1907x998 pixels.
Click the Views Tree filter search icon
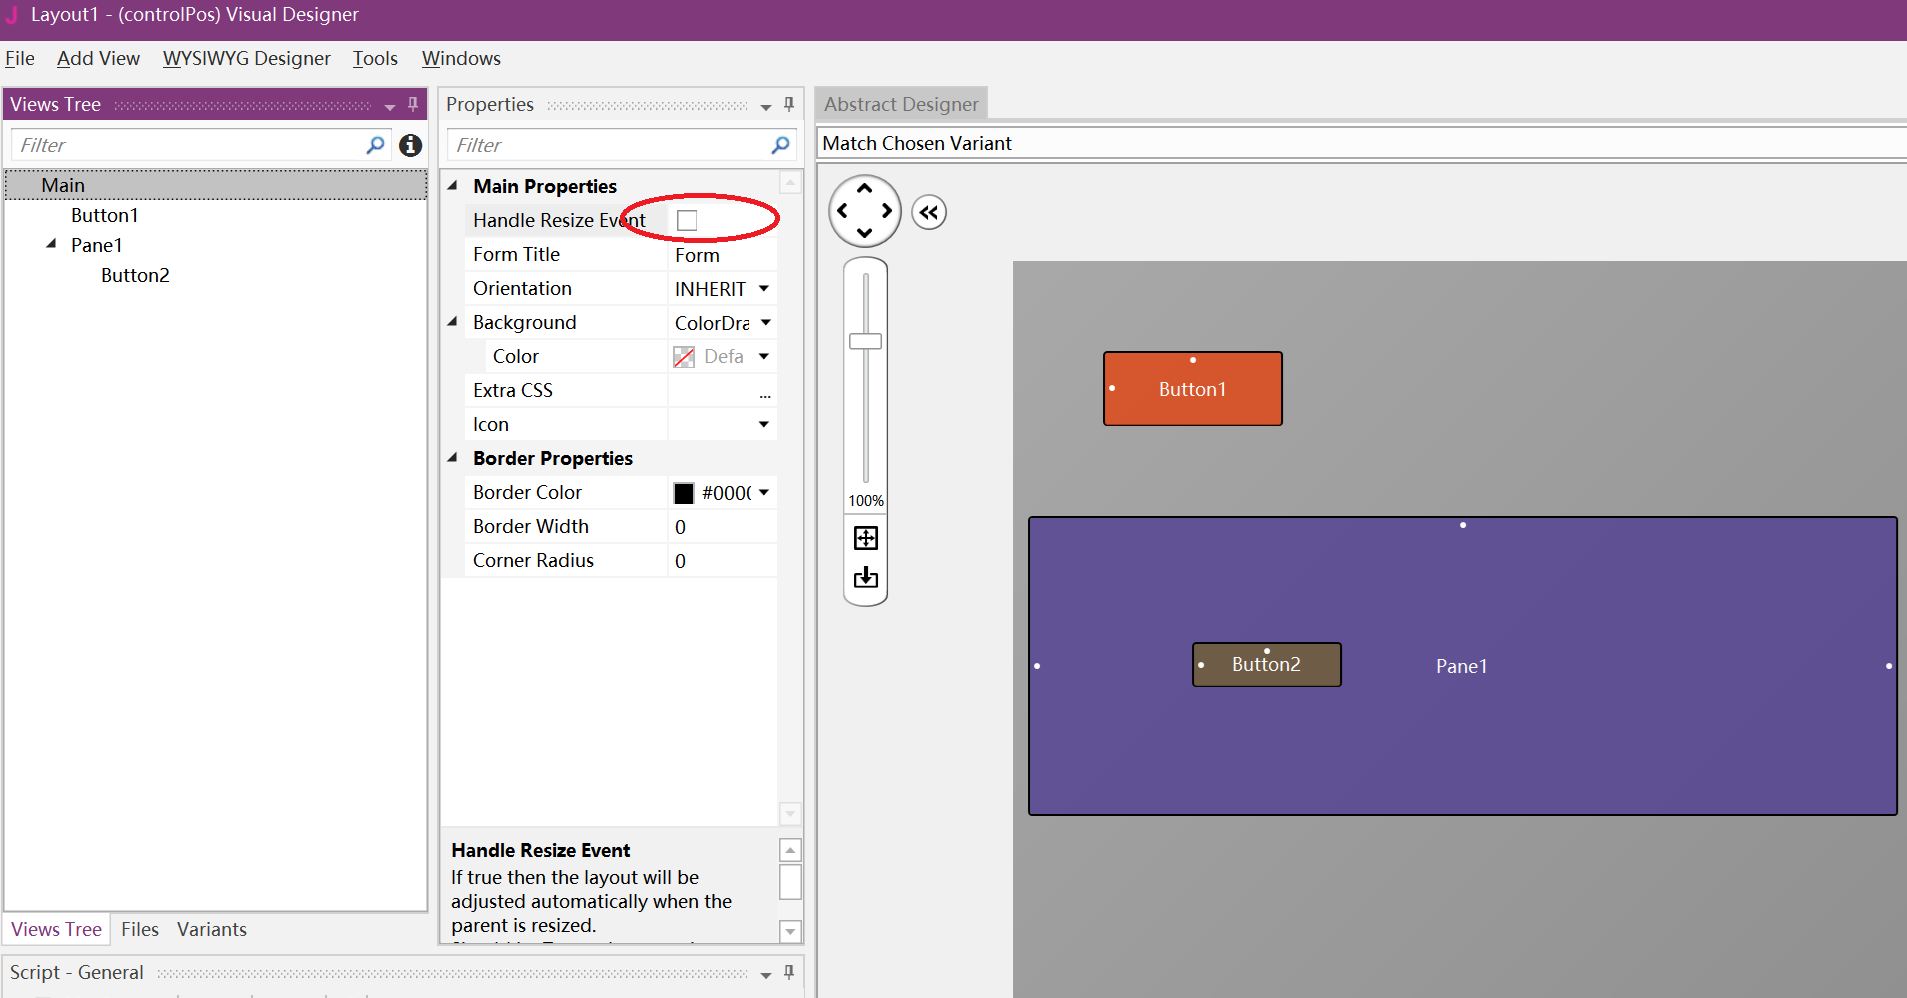[x=375, y=145]
